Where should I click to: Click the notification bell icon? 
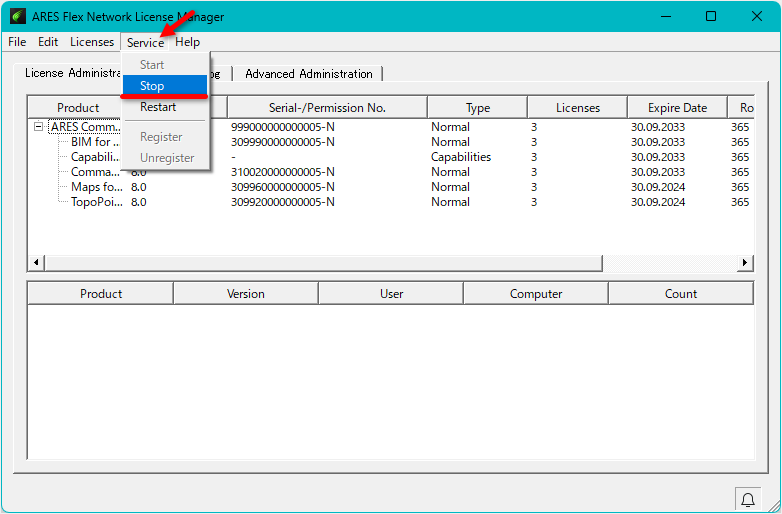point(748,500)
